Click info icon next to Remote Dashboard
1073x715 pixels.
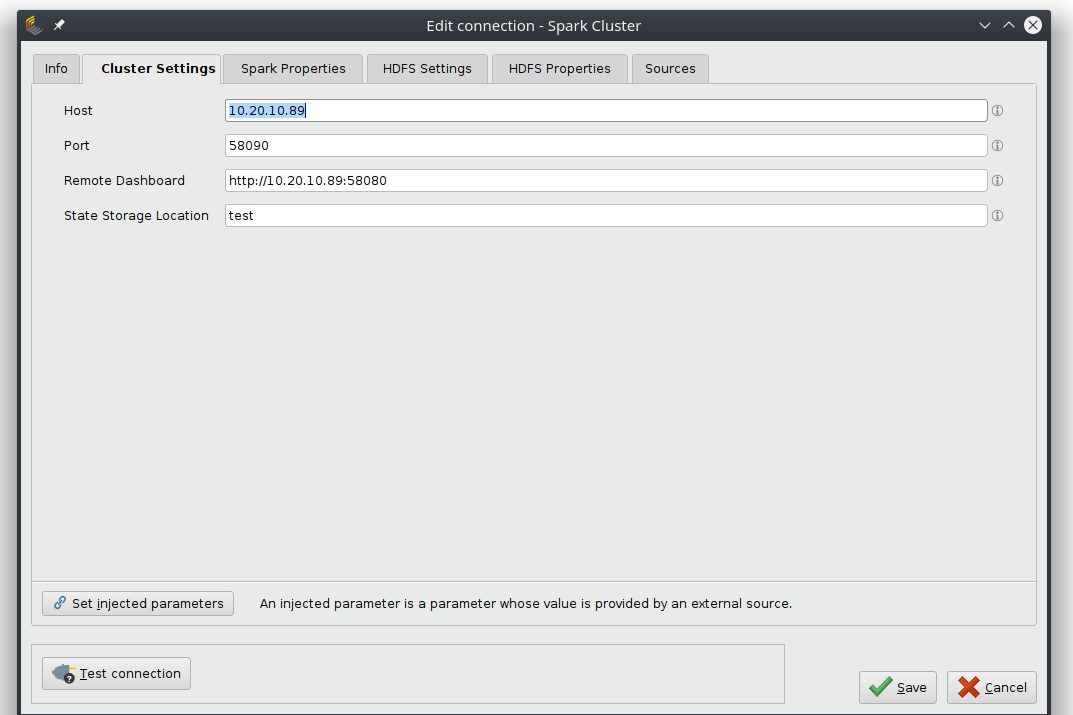tap(997, 181)
